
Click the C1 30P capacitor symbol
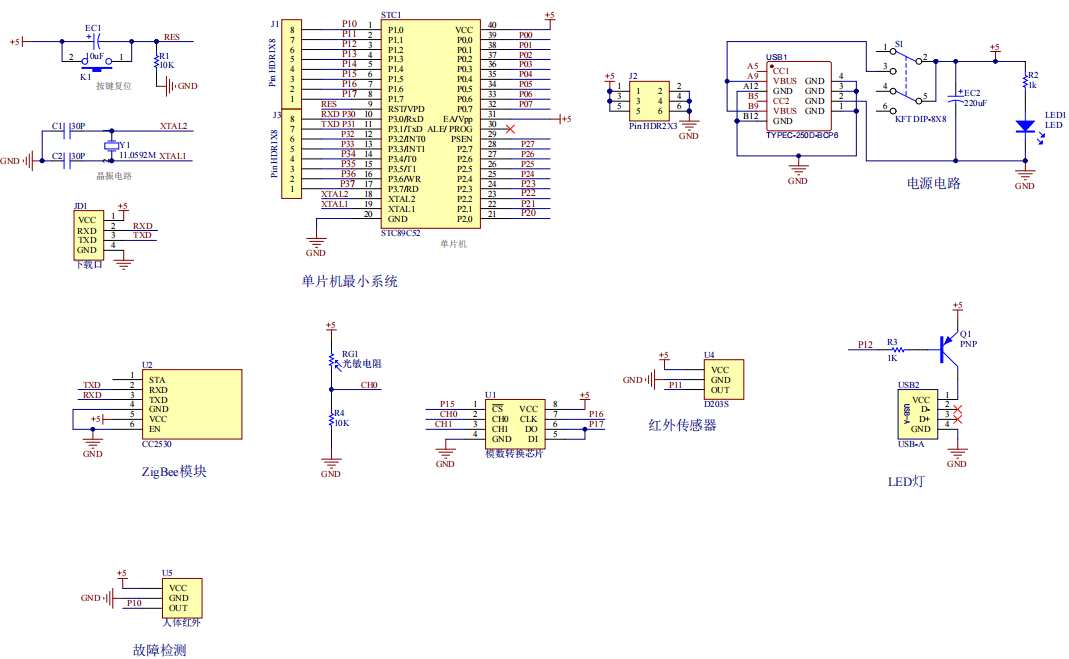[68, 131]
